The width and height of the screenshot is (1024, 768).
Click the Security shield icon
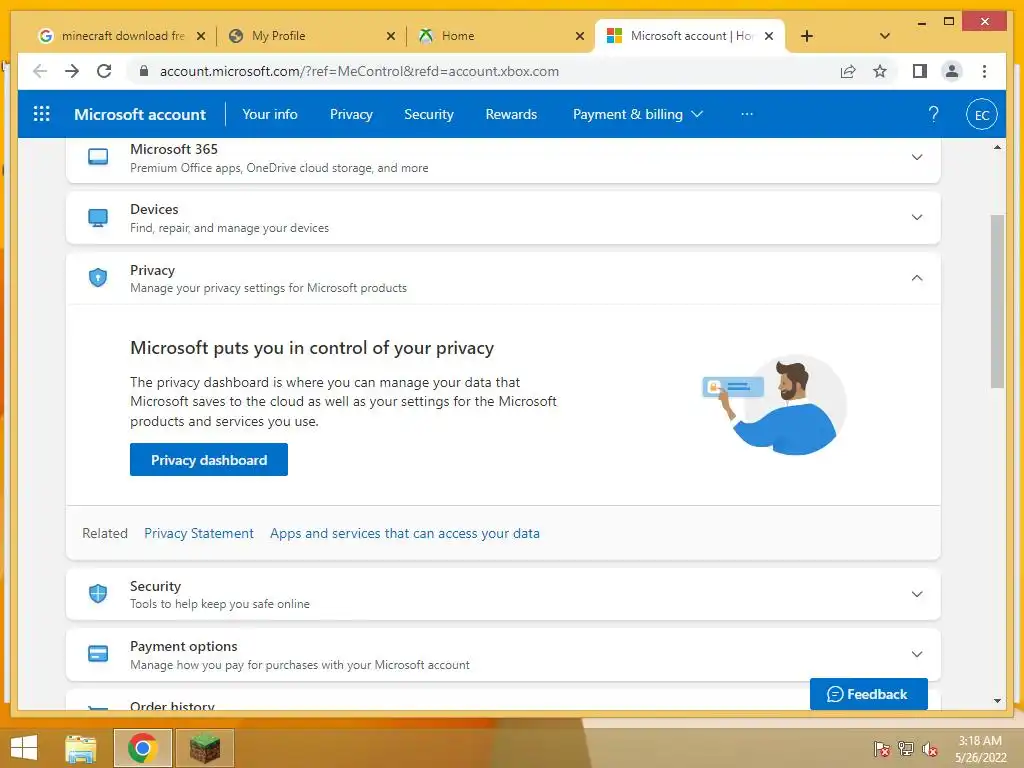tap(98, 594)
